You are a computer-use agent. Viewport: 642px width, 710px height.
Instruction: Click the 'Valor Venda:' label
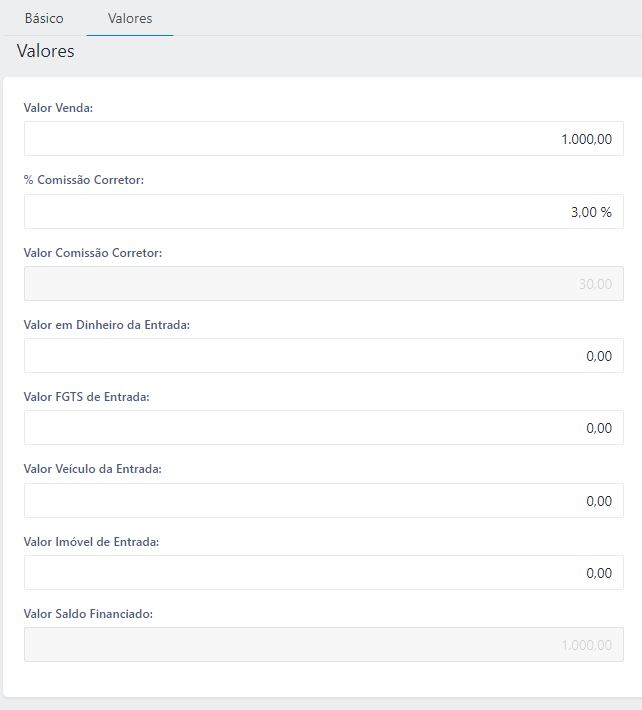coord(58,108)
